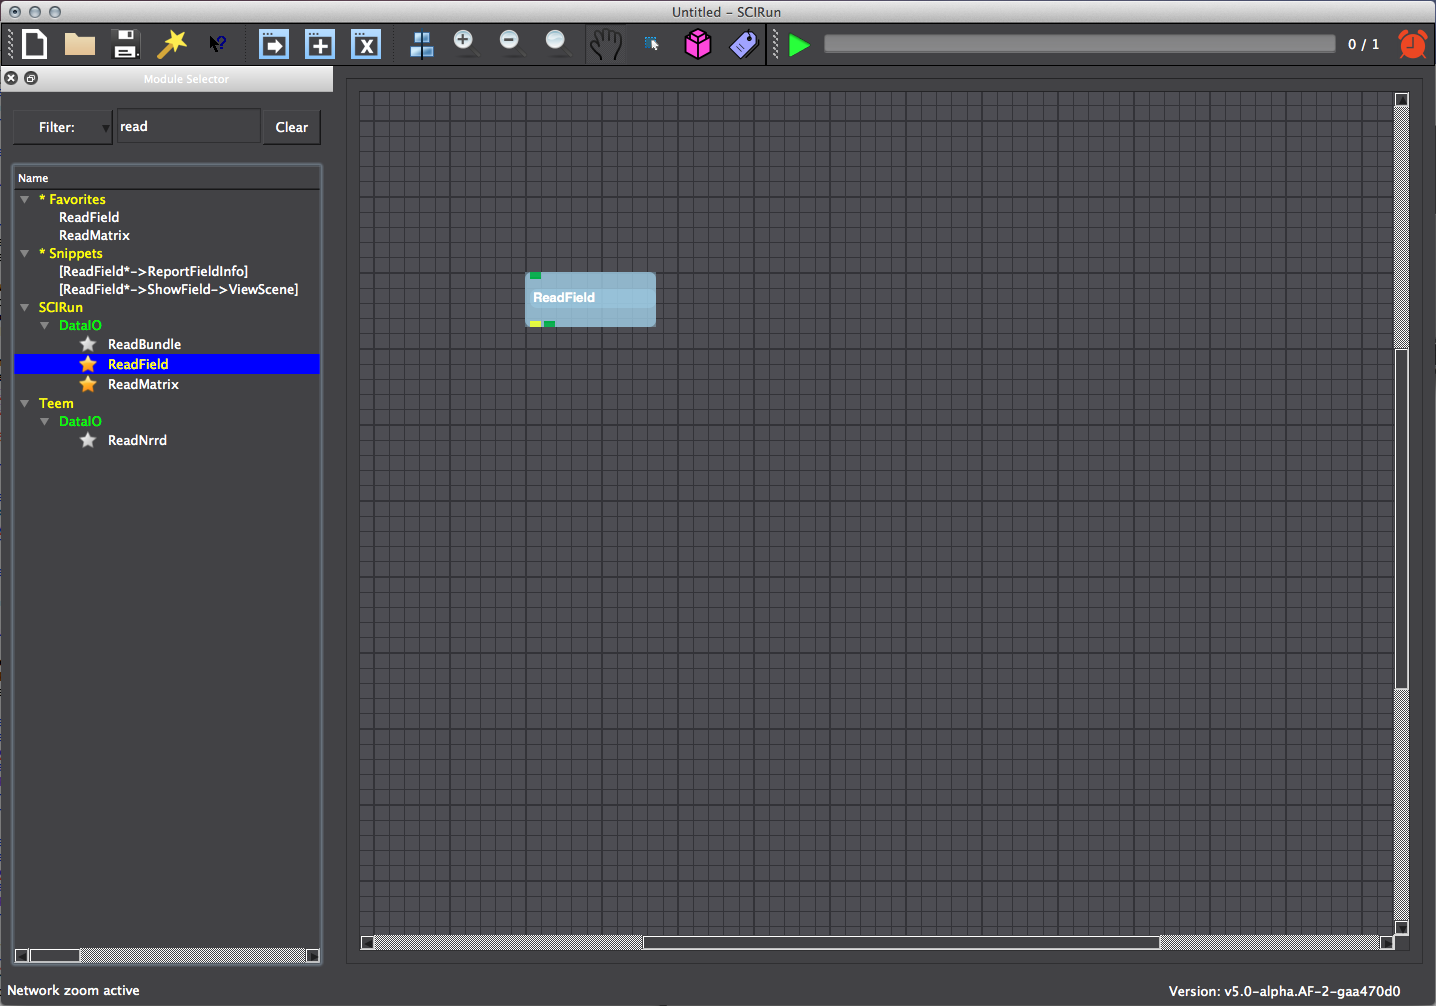Click the '0 / 1' execution counter

(x=1363, y=44)
